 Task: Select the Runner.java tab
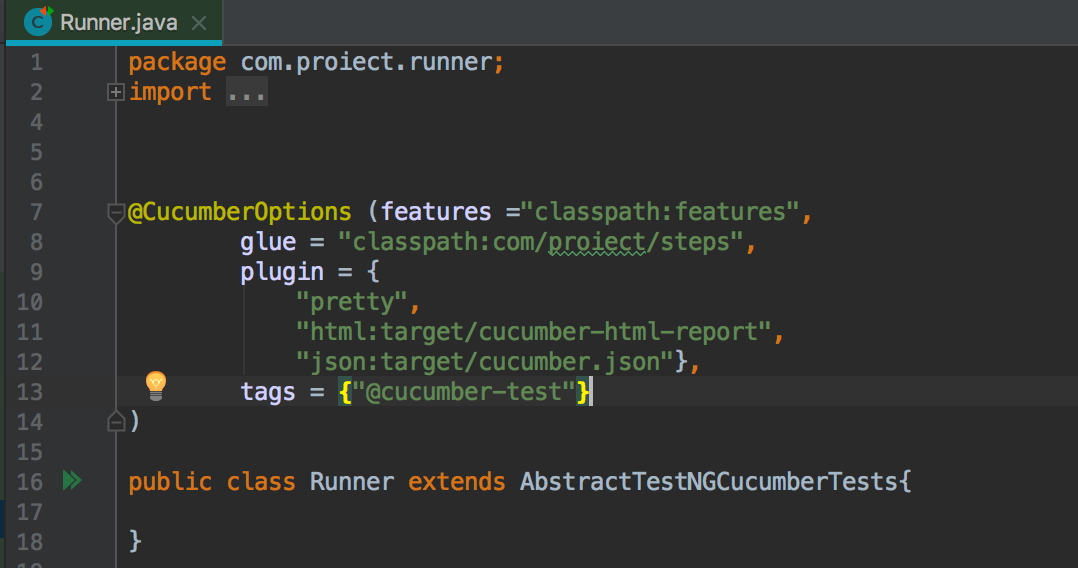[x=118, y=22]
